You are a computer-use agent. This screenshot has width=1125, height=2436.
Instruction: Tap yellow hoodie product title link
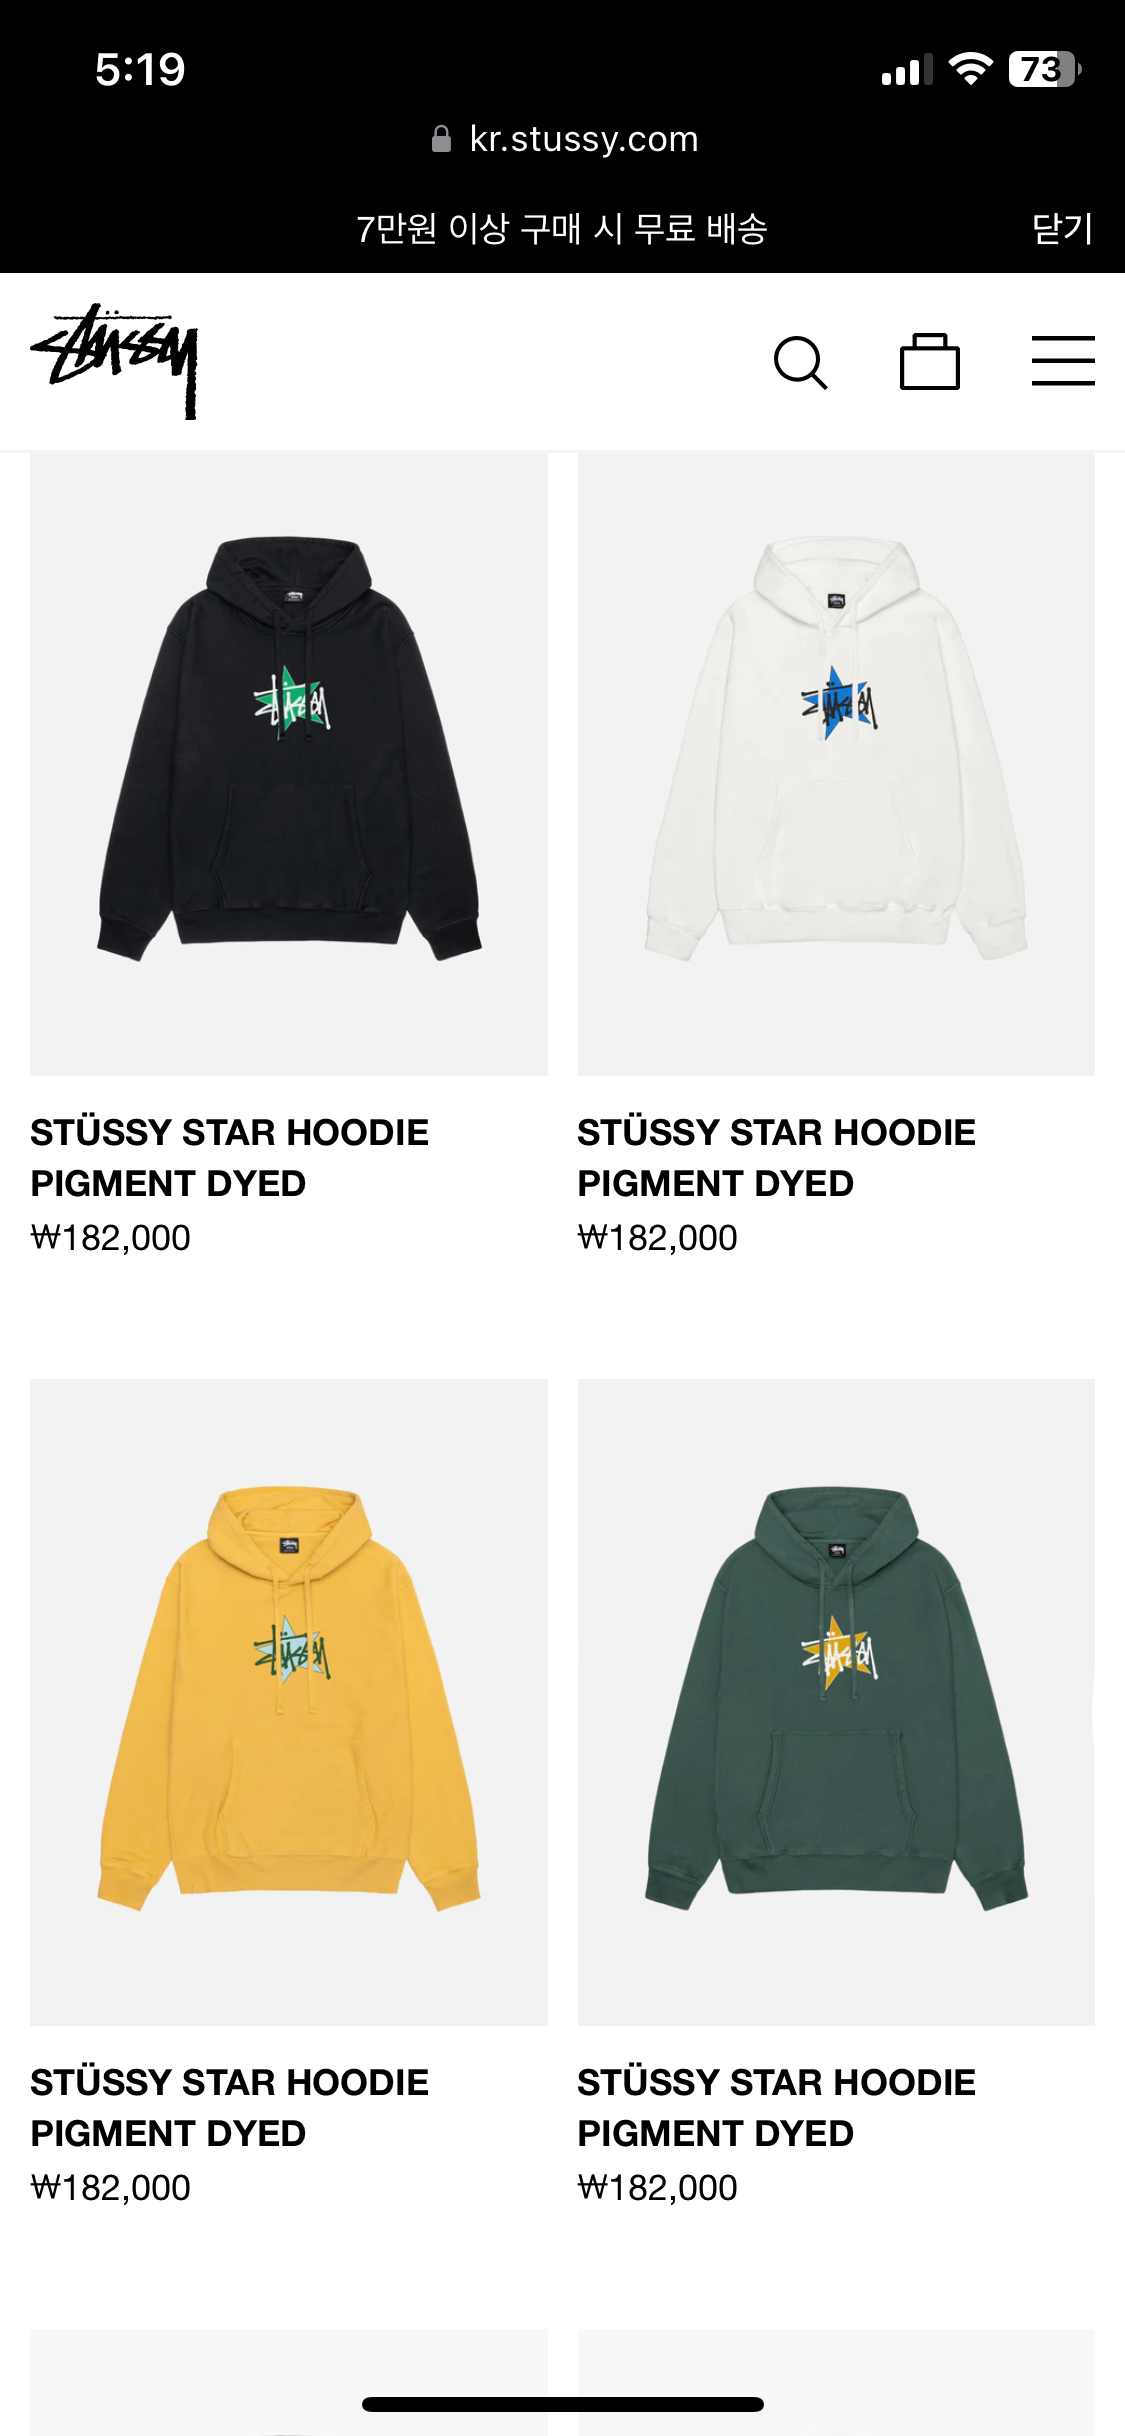(x=230, y=2108)
